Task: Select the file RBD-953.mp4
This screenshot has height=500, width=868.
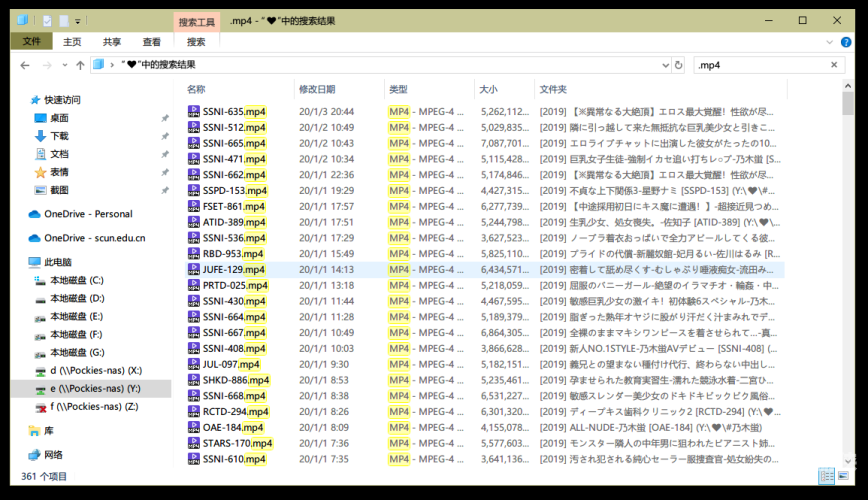Action: [x=233, y=254]
